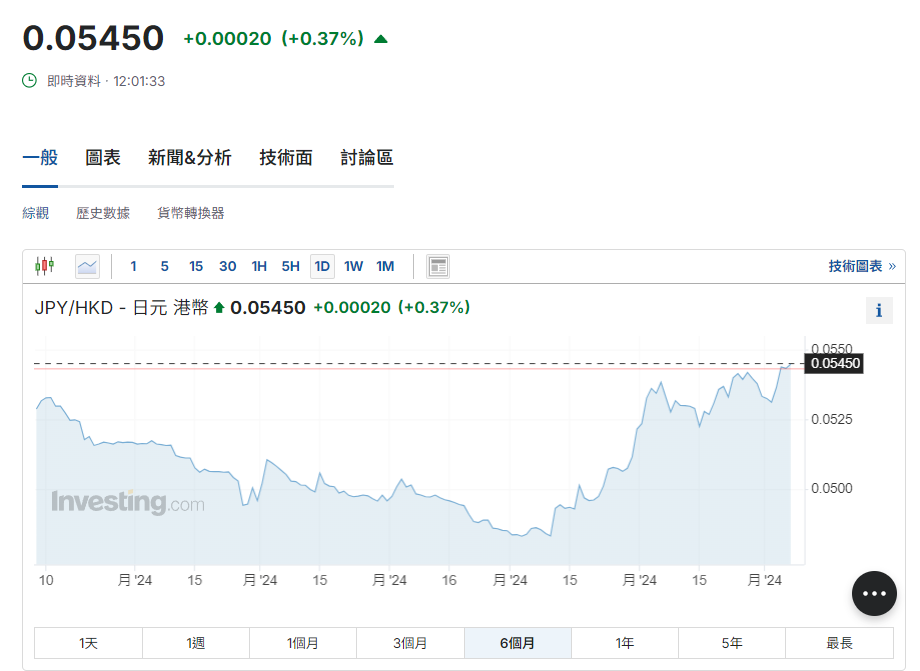This screenshot has height=671, width=920.
Task: Select the 1年 time range
Action: pyautogui.click(x=624, y=643)
